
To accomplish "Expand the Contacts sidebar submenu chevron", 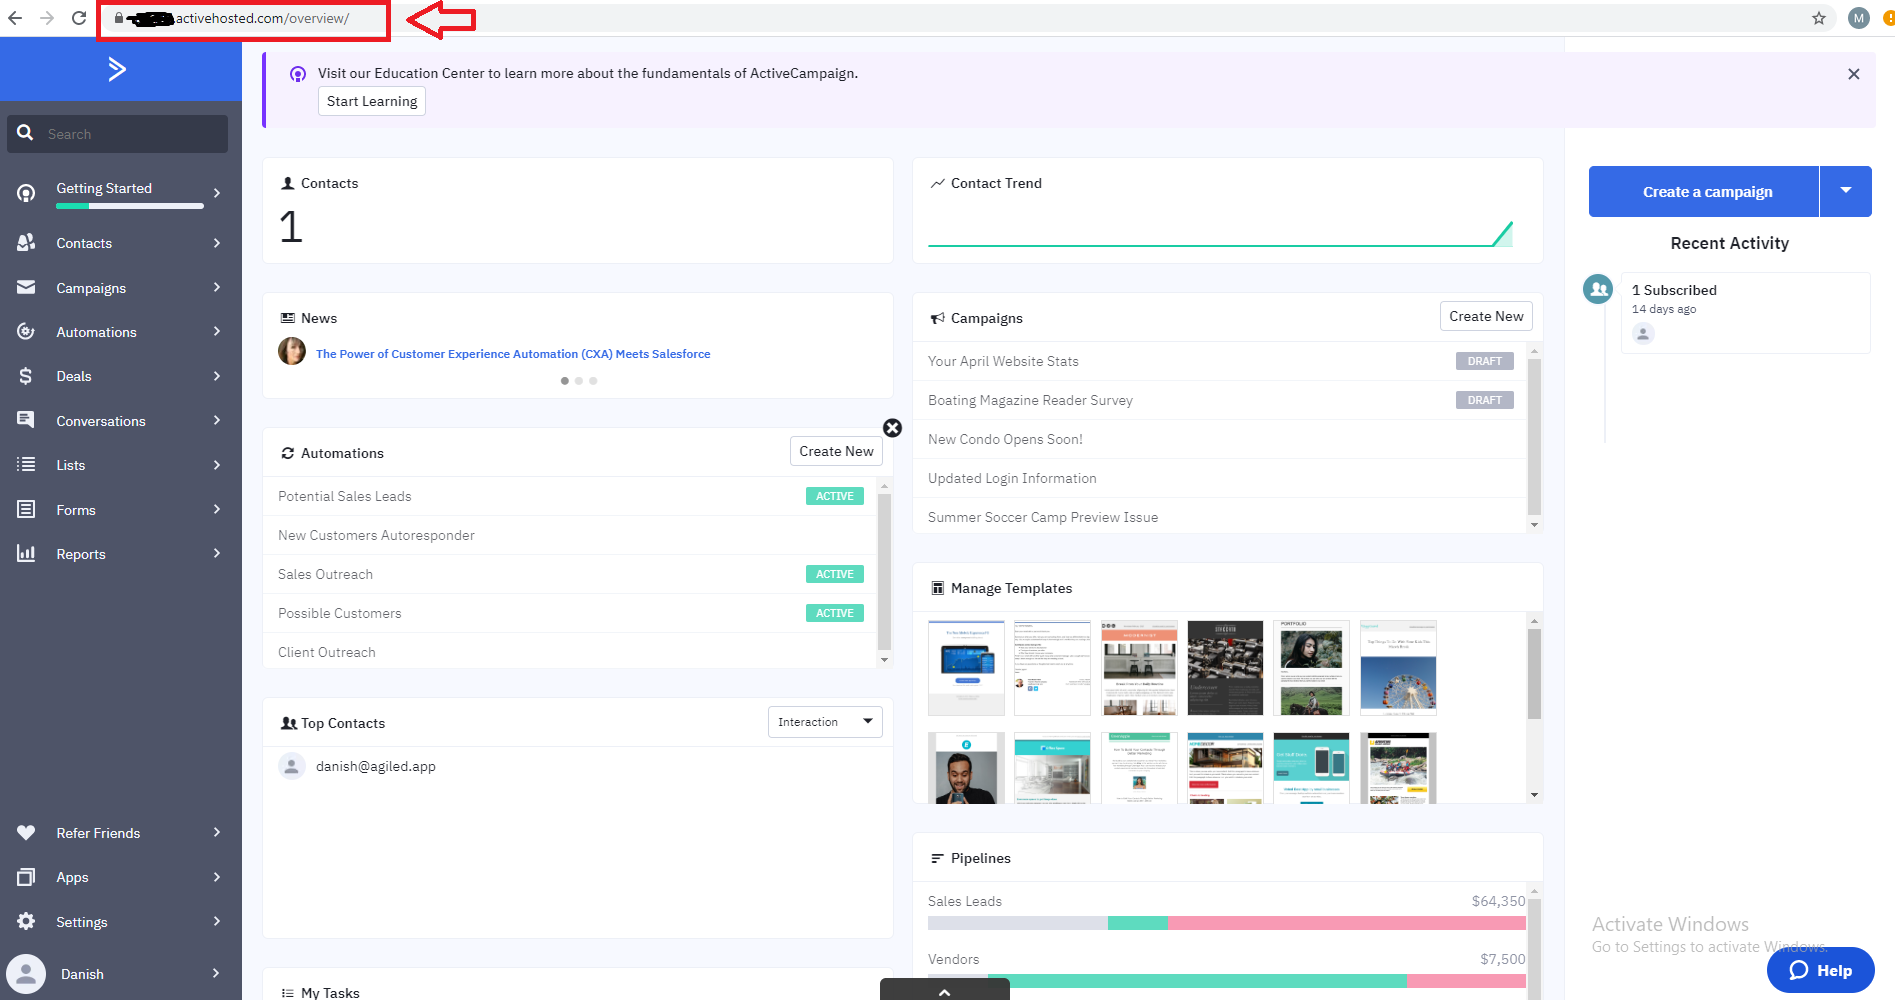I will [217, 243].
